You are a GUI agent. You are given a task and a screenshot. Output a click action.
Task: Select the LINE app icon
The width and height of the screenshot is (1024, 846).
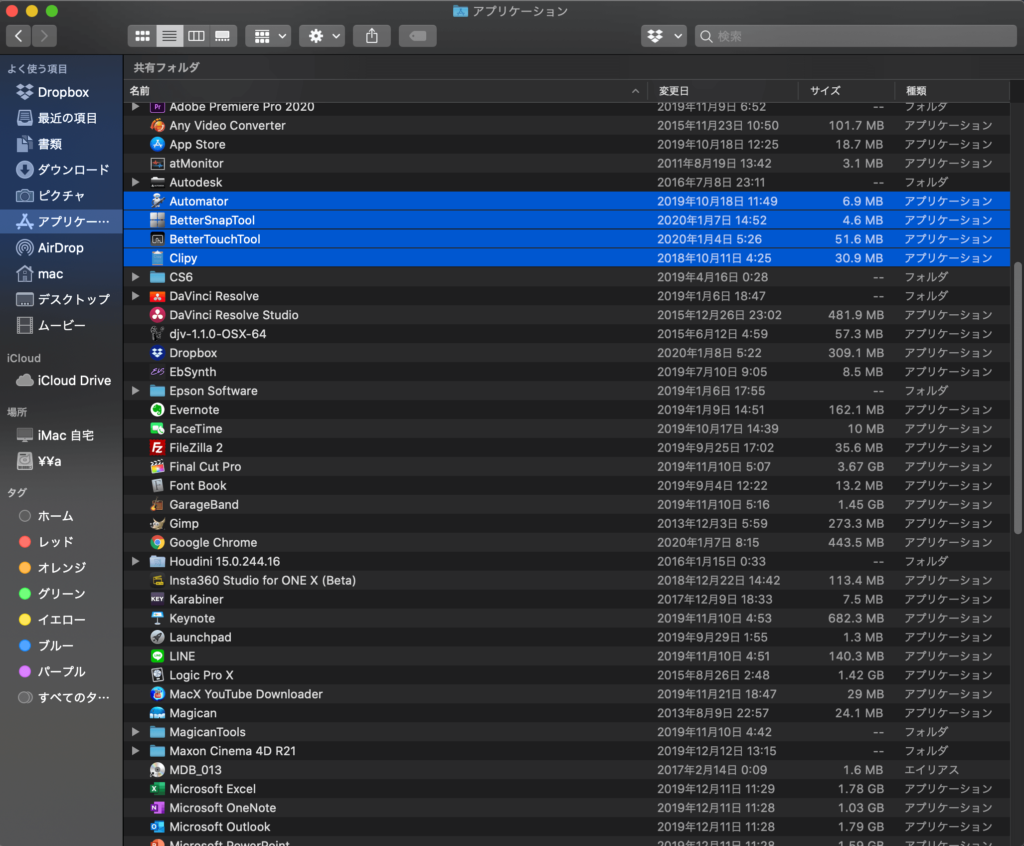[157, 656]
